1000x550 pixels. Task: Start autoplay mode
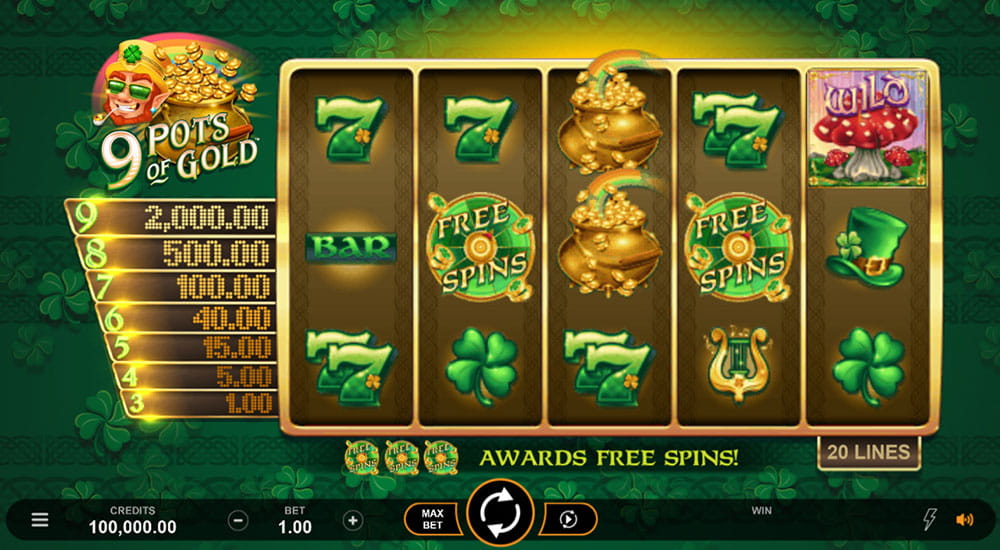tap(568, 519)
